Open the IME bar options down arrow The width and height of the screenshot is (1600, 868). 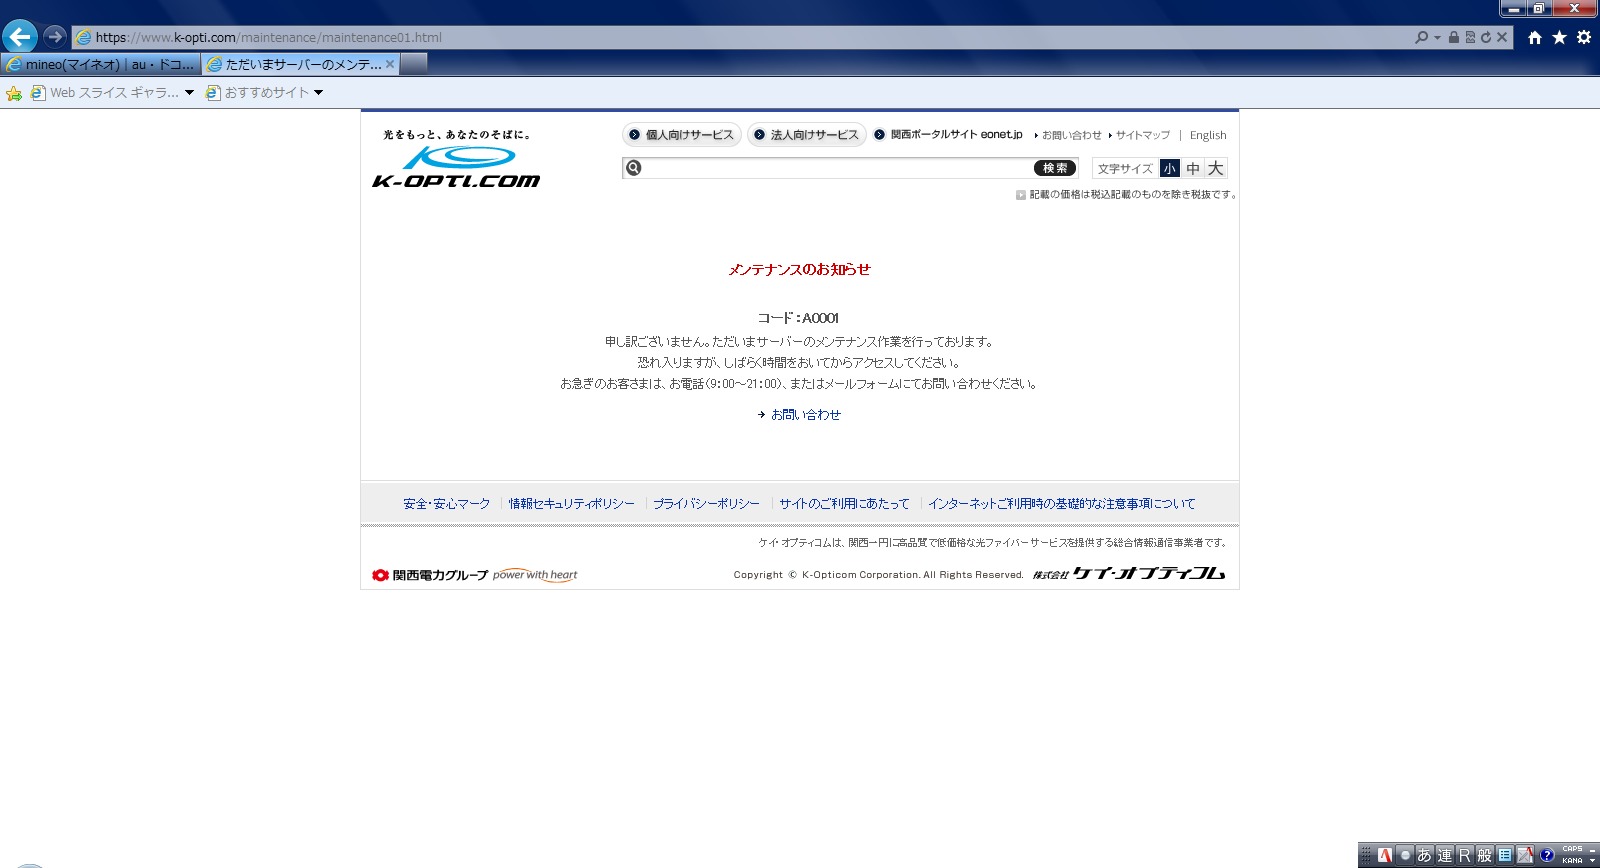1593,860
